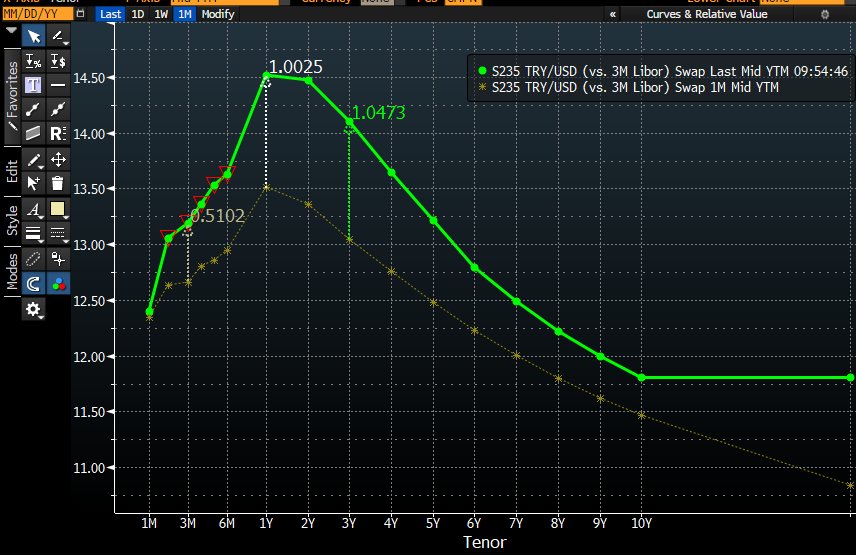The image size is (856, 555).
Task: Pick the add-selection cursor tool
Action: 33,183
